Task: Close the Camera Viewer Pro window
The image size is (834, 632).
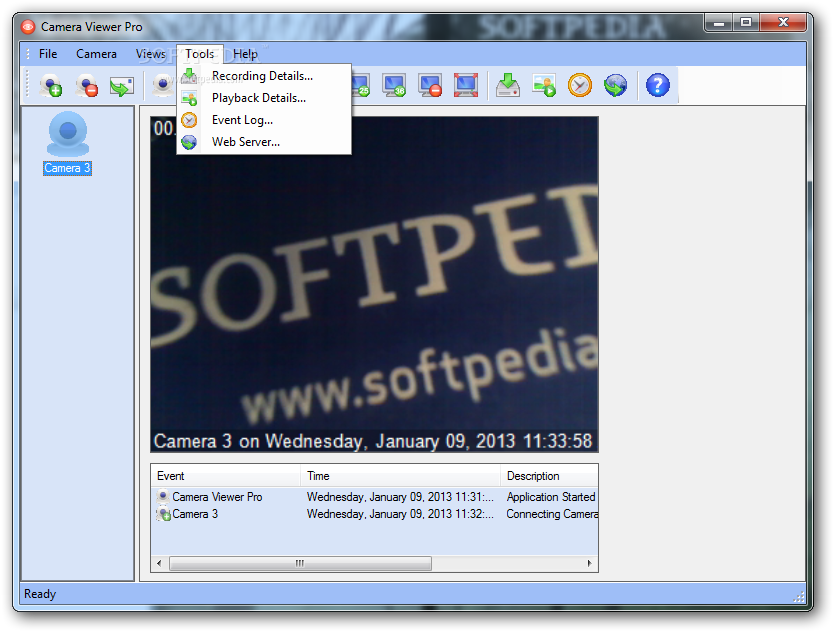Action: tap(783, 22)
